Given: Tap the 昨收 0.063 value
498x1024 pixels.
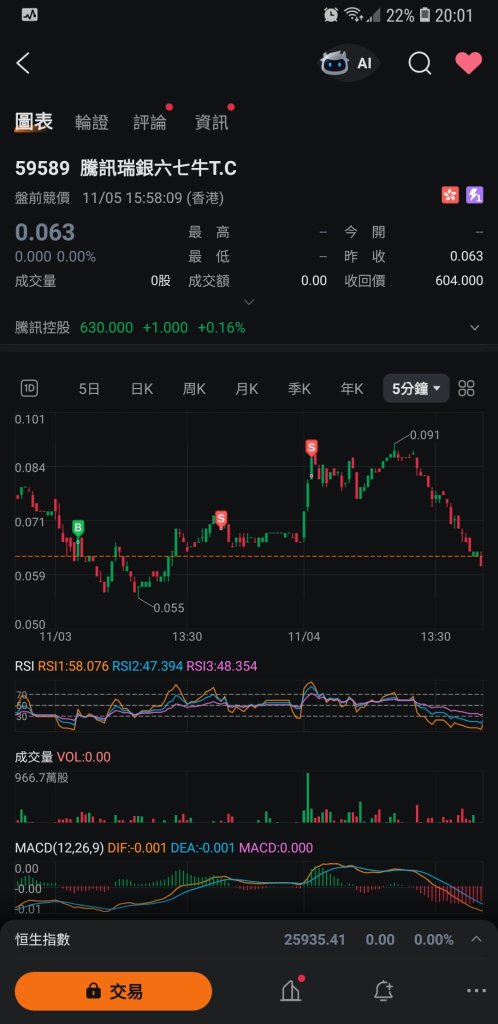Looking at the screenshot, I should pos(467,257).
